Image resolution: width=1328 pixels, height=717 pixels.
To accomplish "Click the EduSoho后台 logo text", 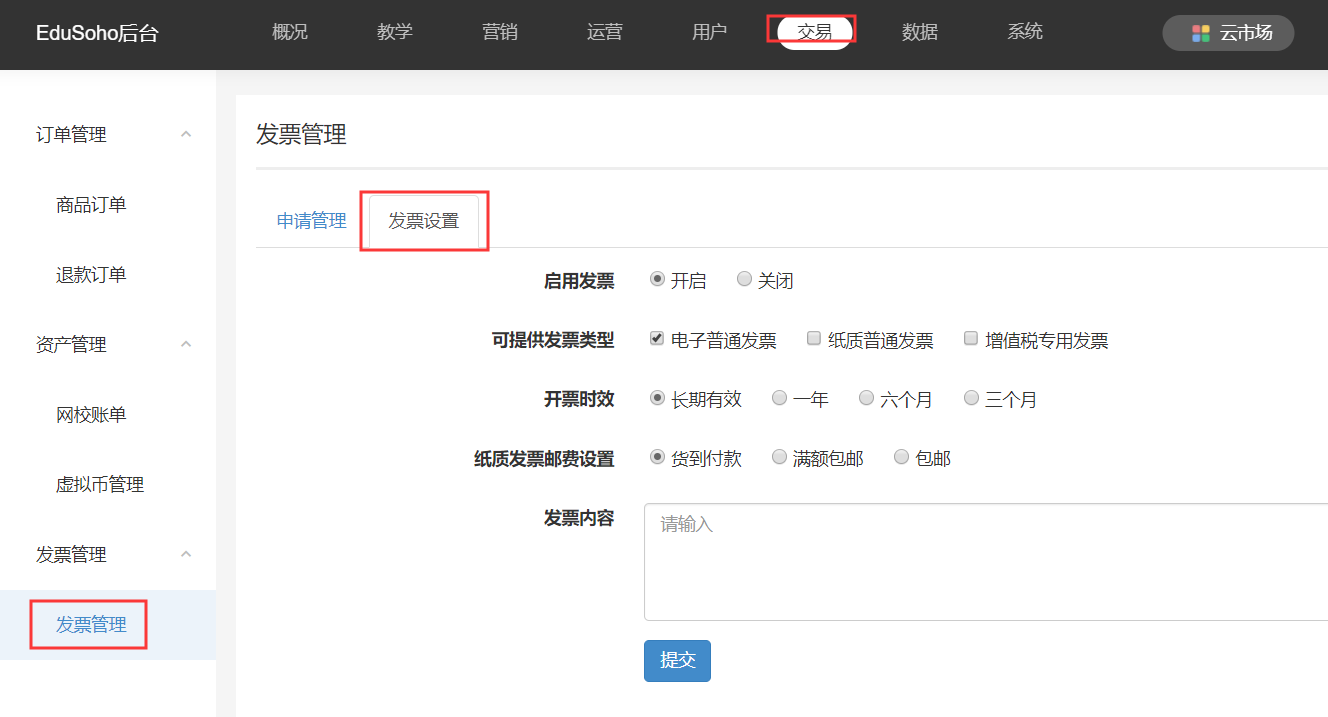I will coord(97,33).
